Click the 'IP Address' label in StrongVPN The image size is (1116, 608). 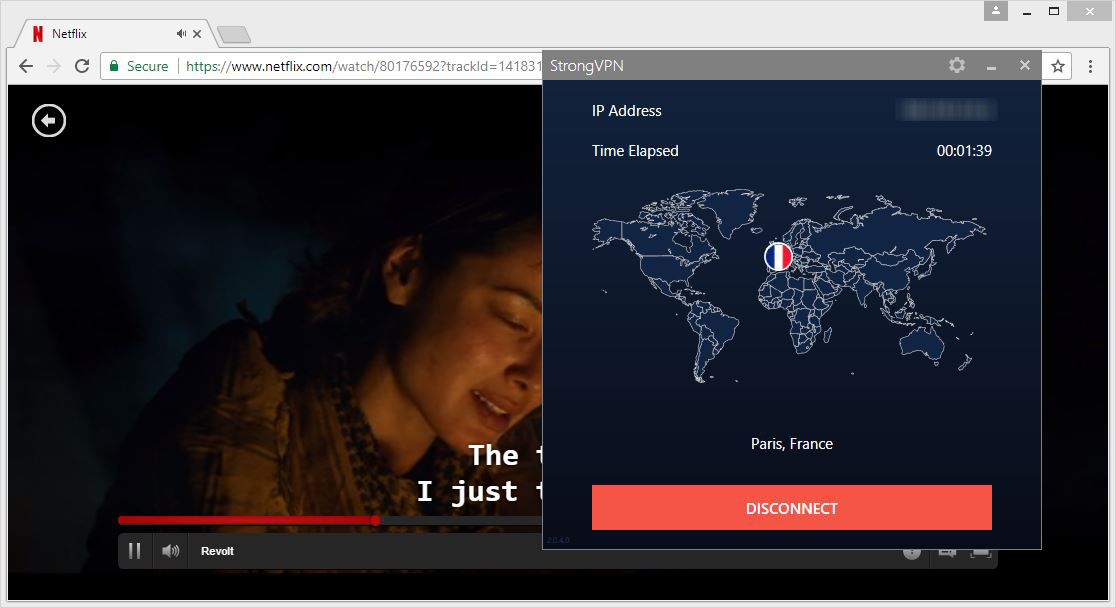point(626,110)
